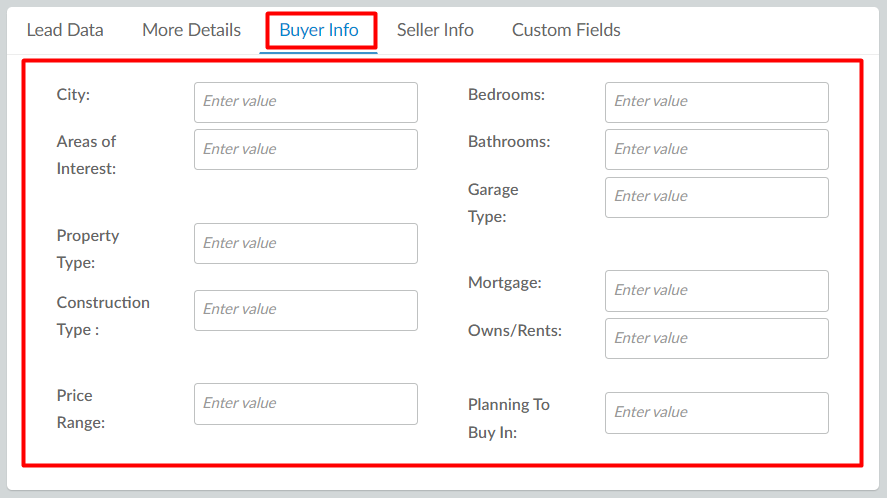Go to the Seller Info tab

click(435, 30)
